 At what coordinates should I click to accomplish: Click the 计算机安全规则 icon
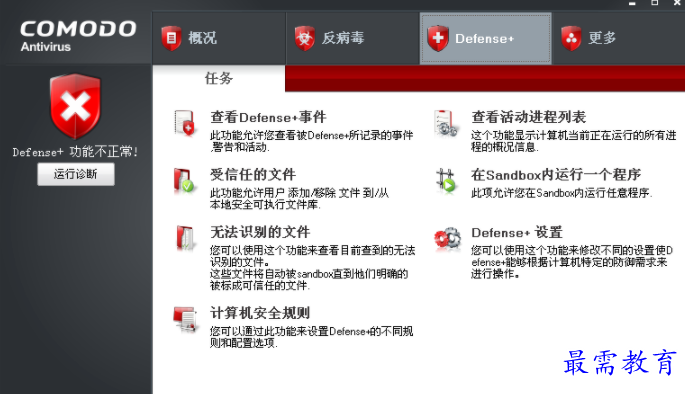[x=185, y=319]
